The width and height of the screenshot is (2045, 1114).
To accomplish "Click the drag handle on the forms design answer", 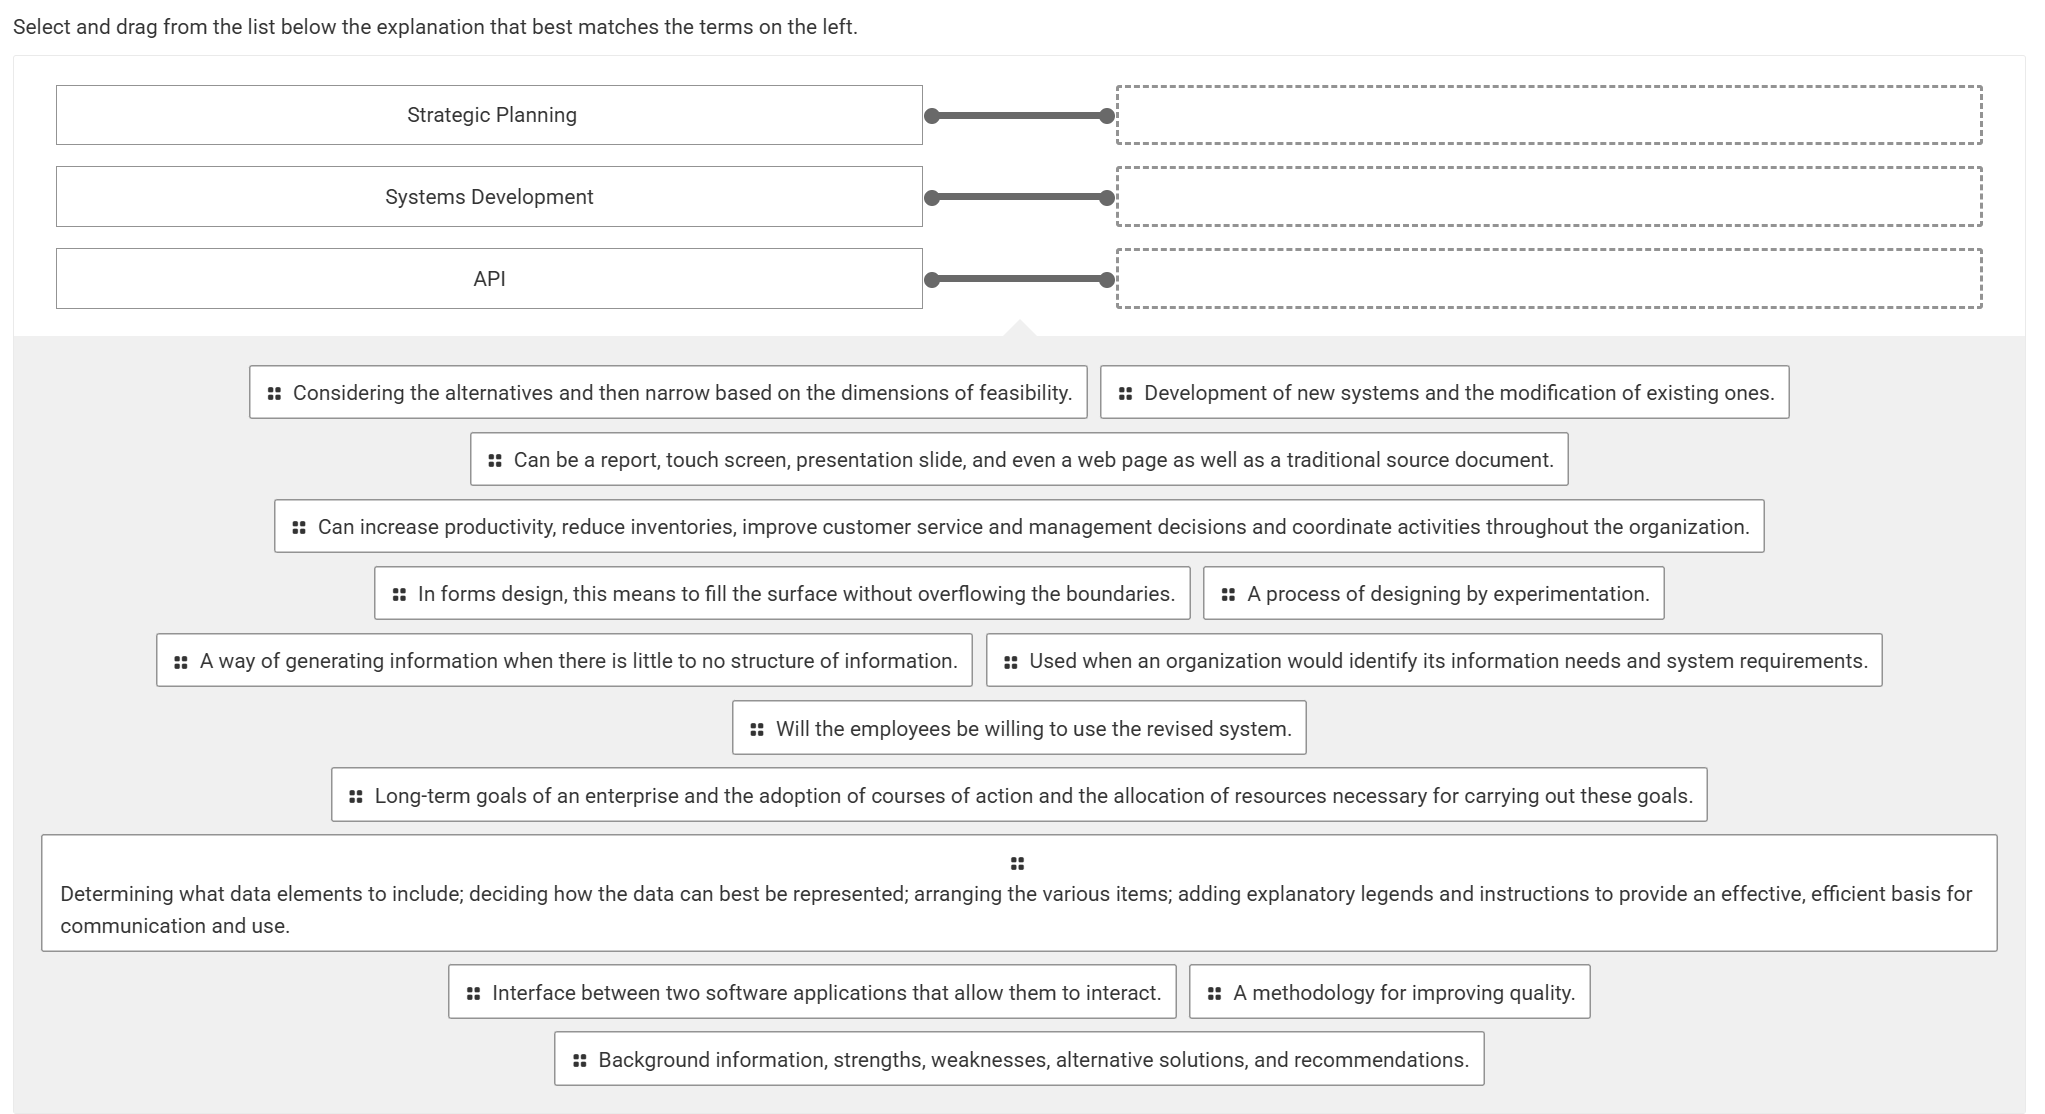I will 399,593.
